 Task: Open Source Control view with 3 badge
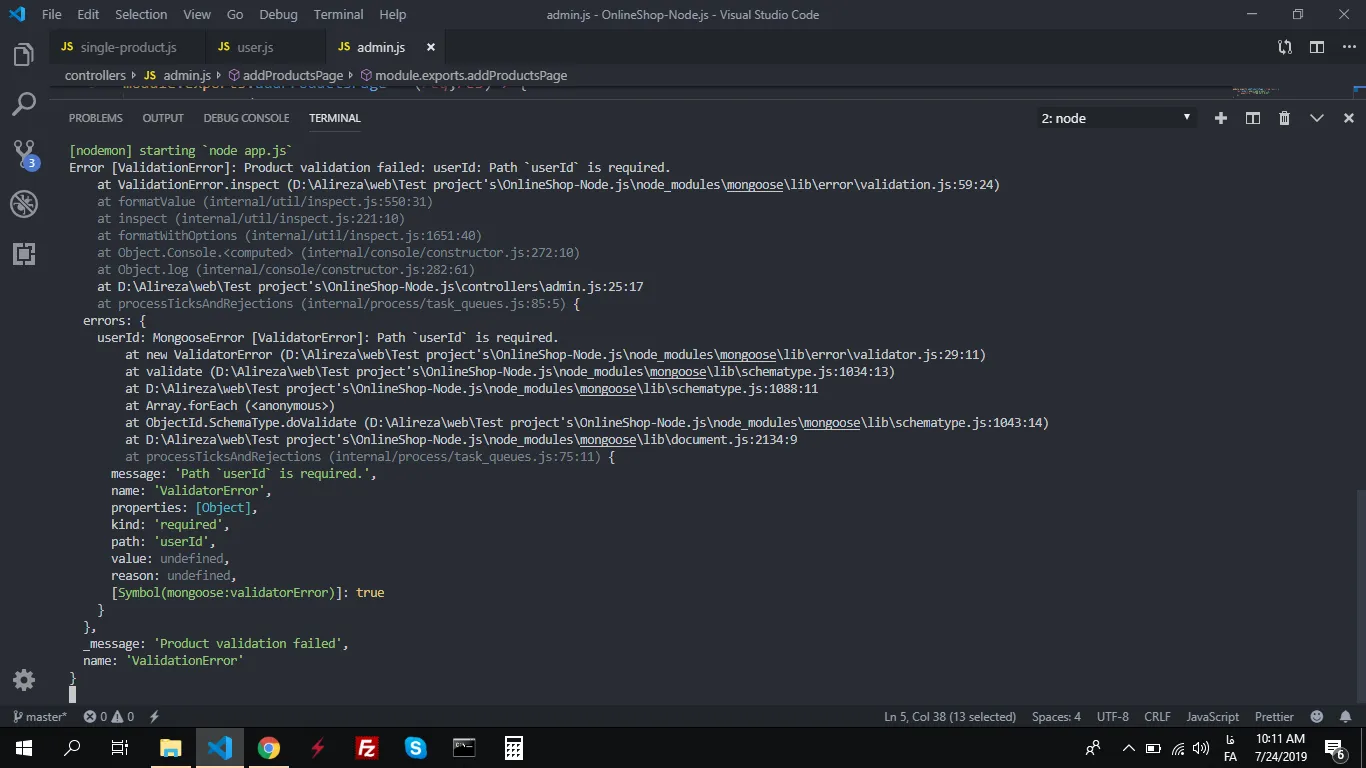click(x=24, y=154)
